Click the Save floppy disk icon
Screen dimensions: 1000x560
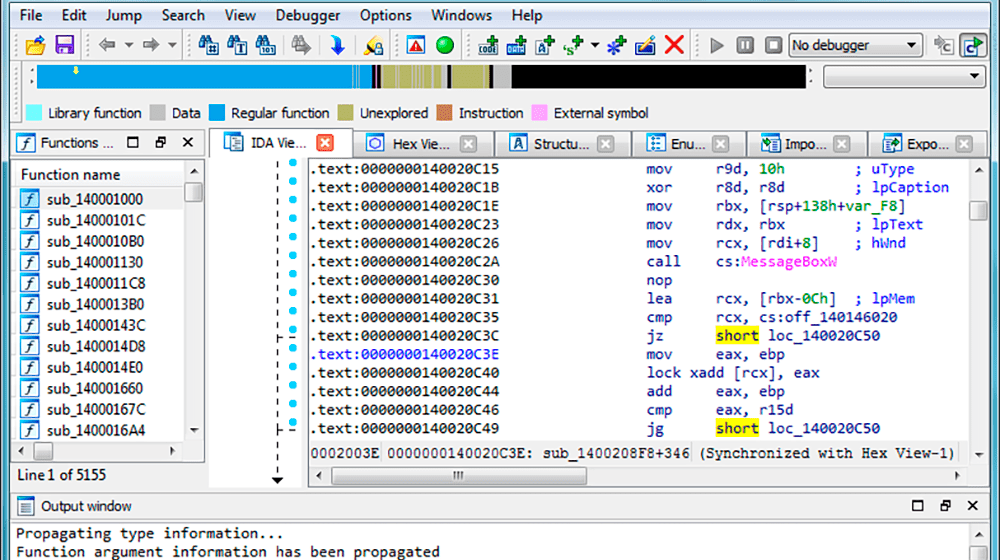coord(64,45)
